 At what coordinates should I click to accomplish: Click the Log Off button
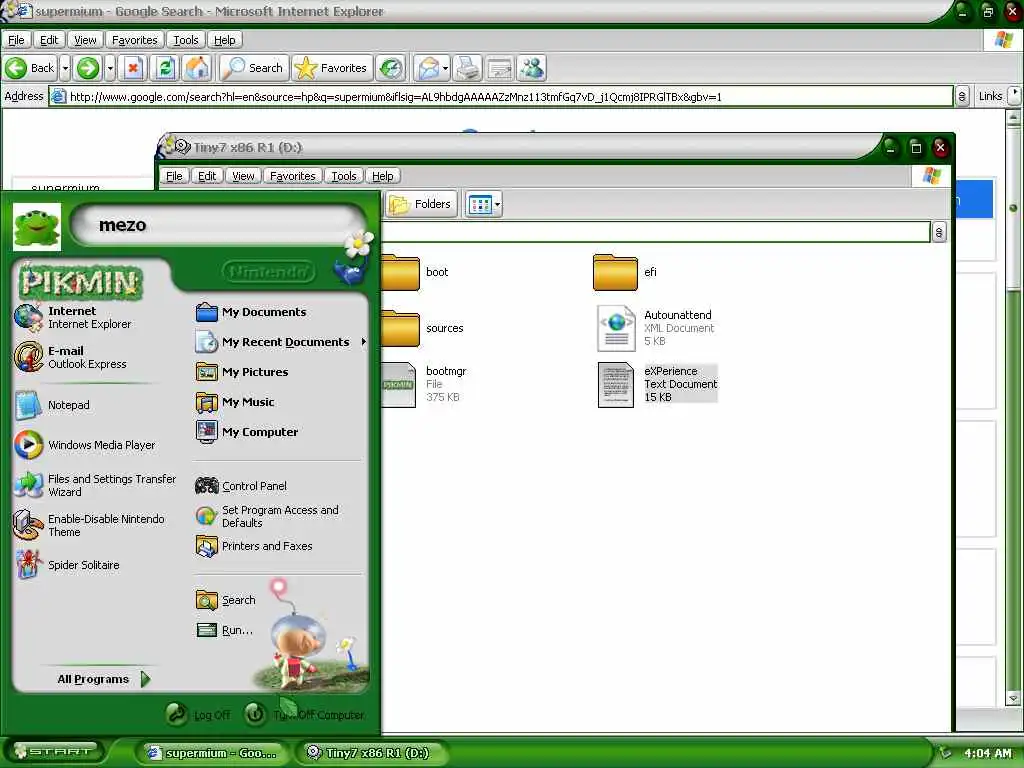pyautogui.click(x=199, y=714)
